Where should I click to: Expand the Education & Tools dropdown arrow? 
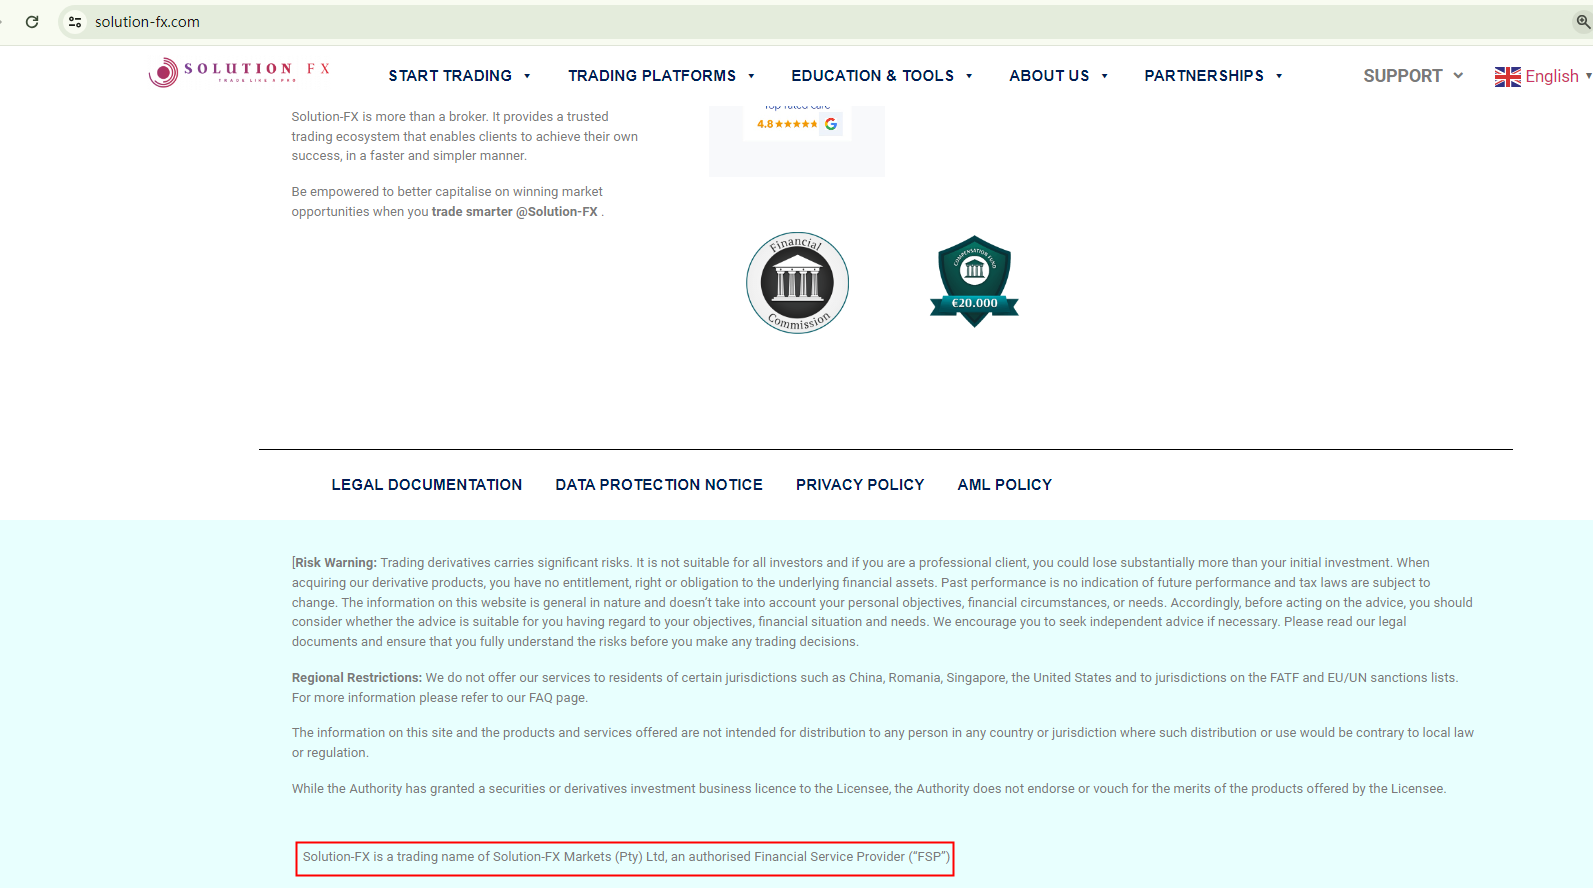tap(969, 76)
